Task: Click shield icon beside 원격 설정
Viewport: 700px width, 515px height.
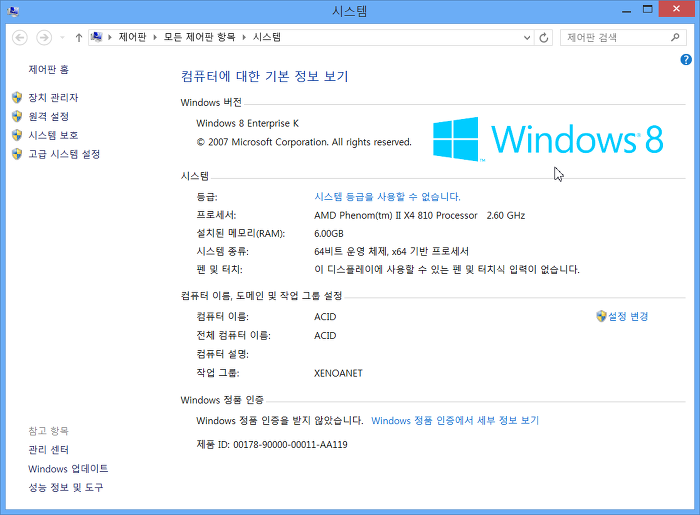Action: click(17, 116)
